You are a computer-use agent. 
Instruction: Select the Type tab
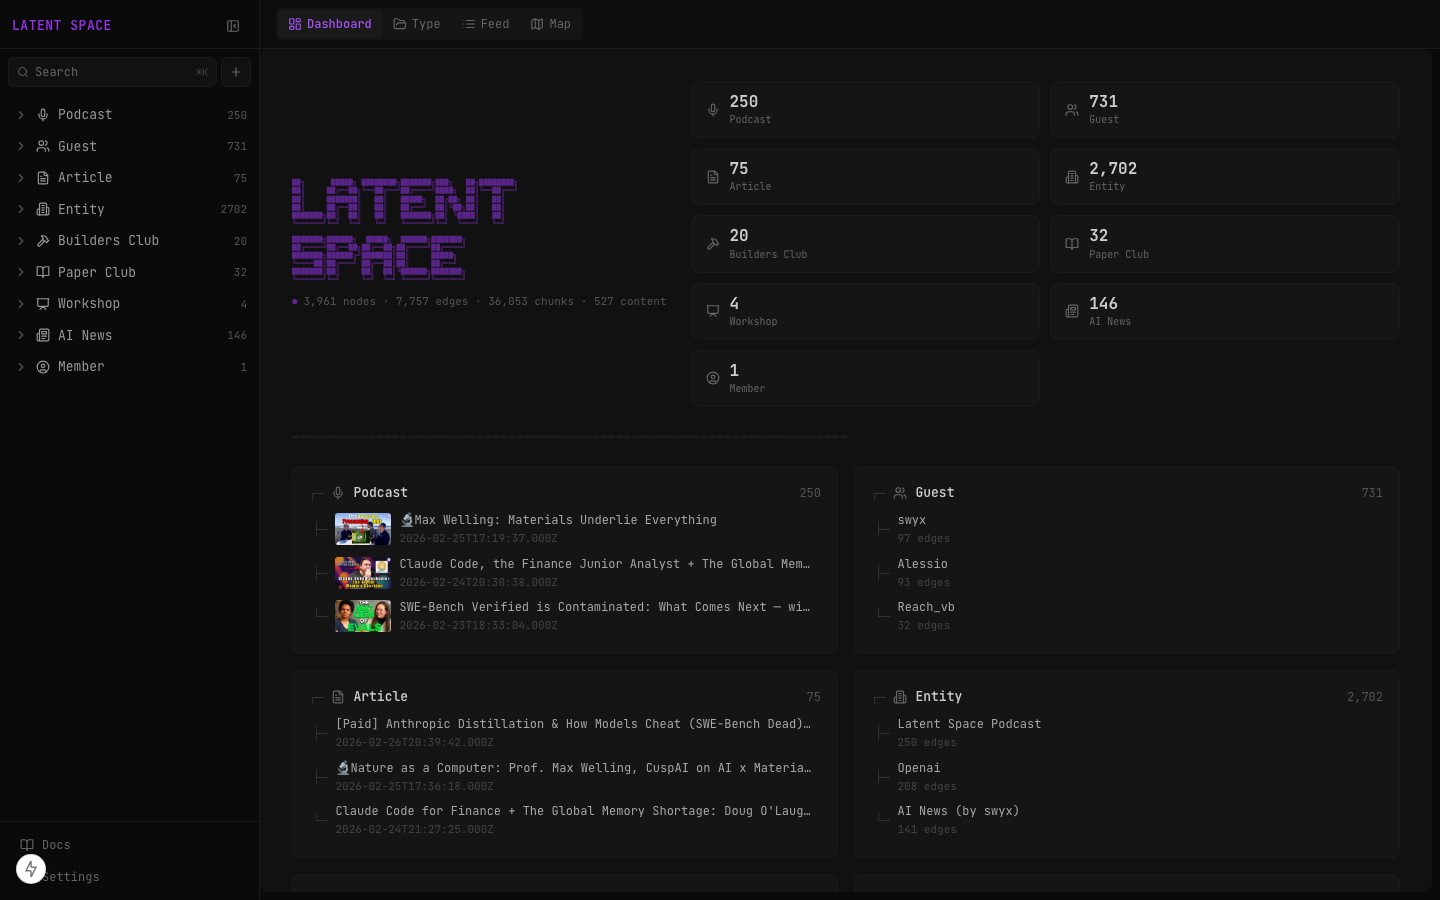417,24
